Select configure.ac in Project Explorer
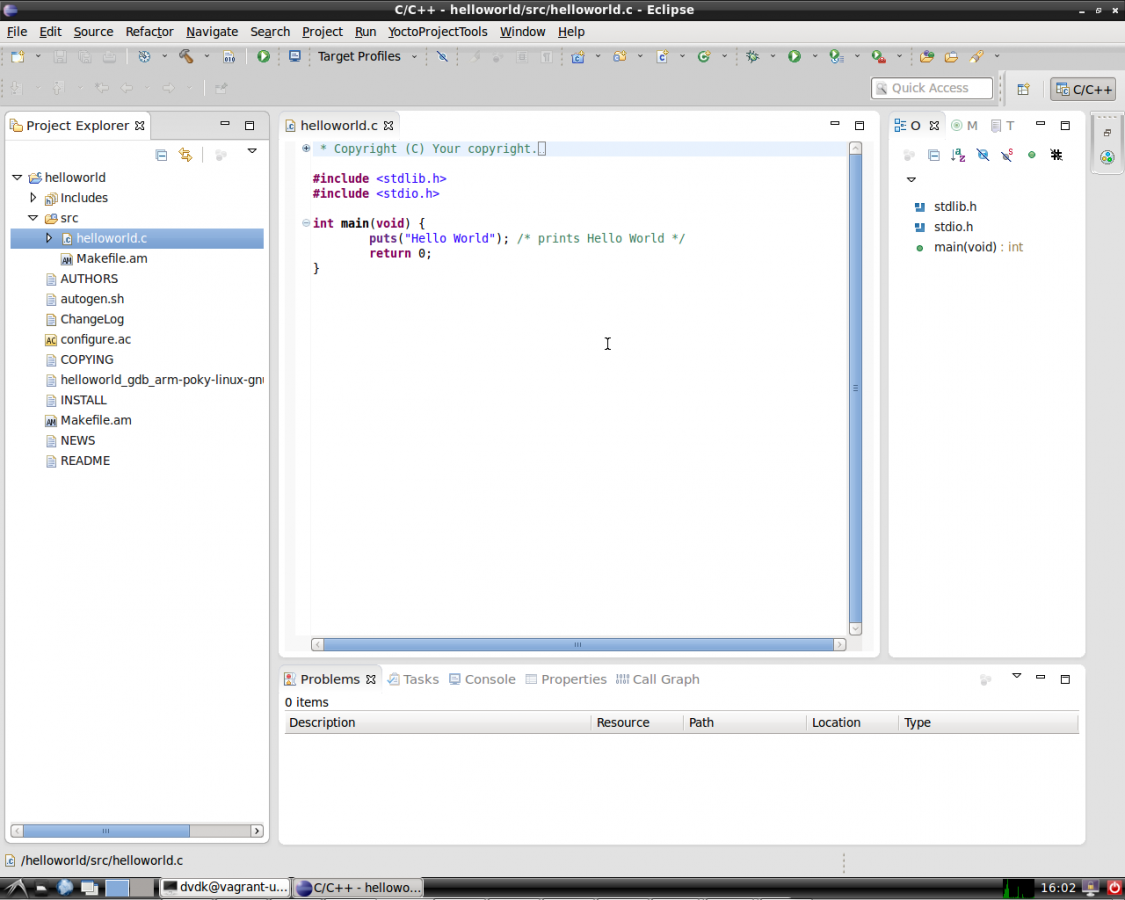This screenshot has height=900, width=1125. [95, 339]
